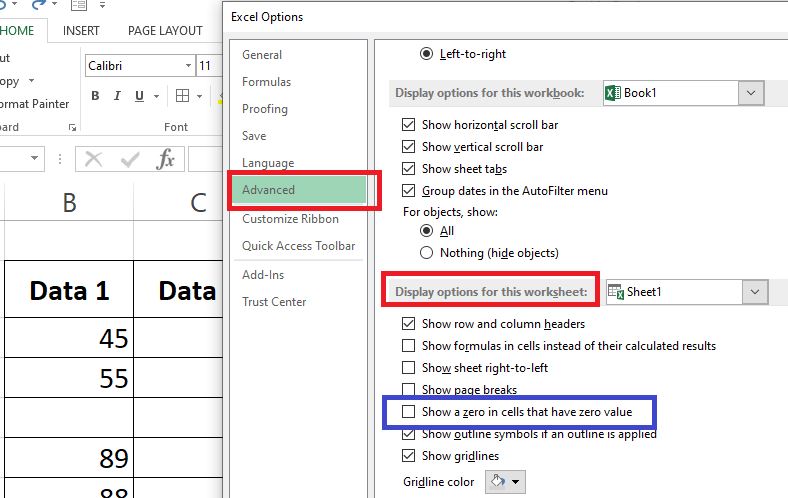788x498 pixels.
Task: Click the Gridline color paint bucket
Action: pyautogui.click(x=498, y=481)
